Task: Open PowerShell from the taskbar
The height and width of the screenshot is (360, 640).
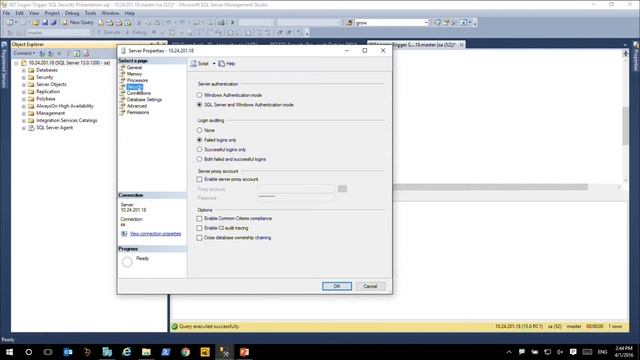Action: [166, 352]
